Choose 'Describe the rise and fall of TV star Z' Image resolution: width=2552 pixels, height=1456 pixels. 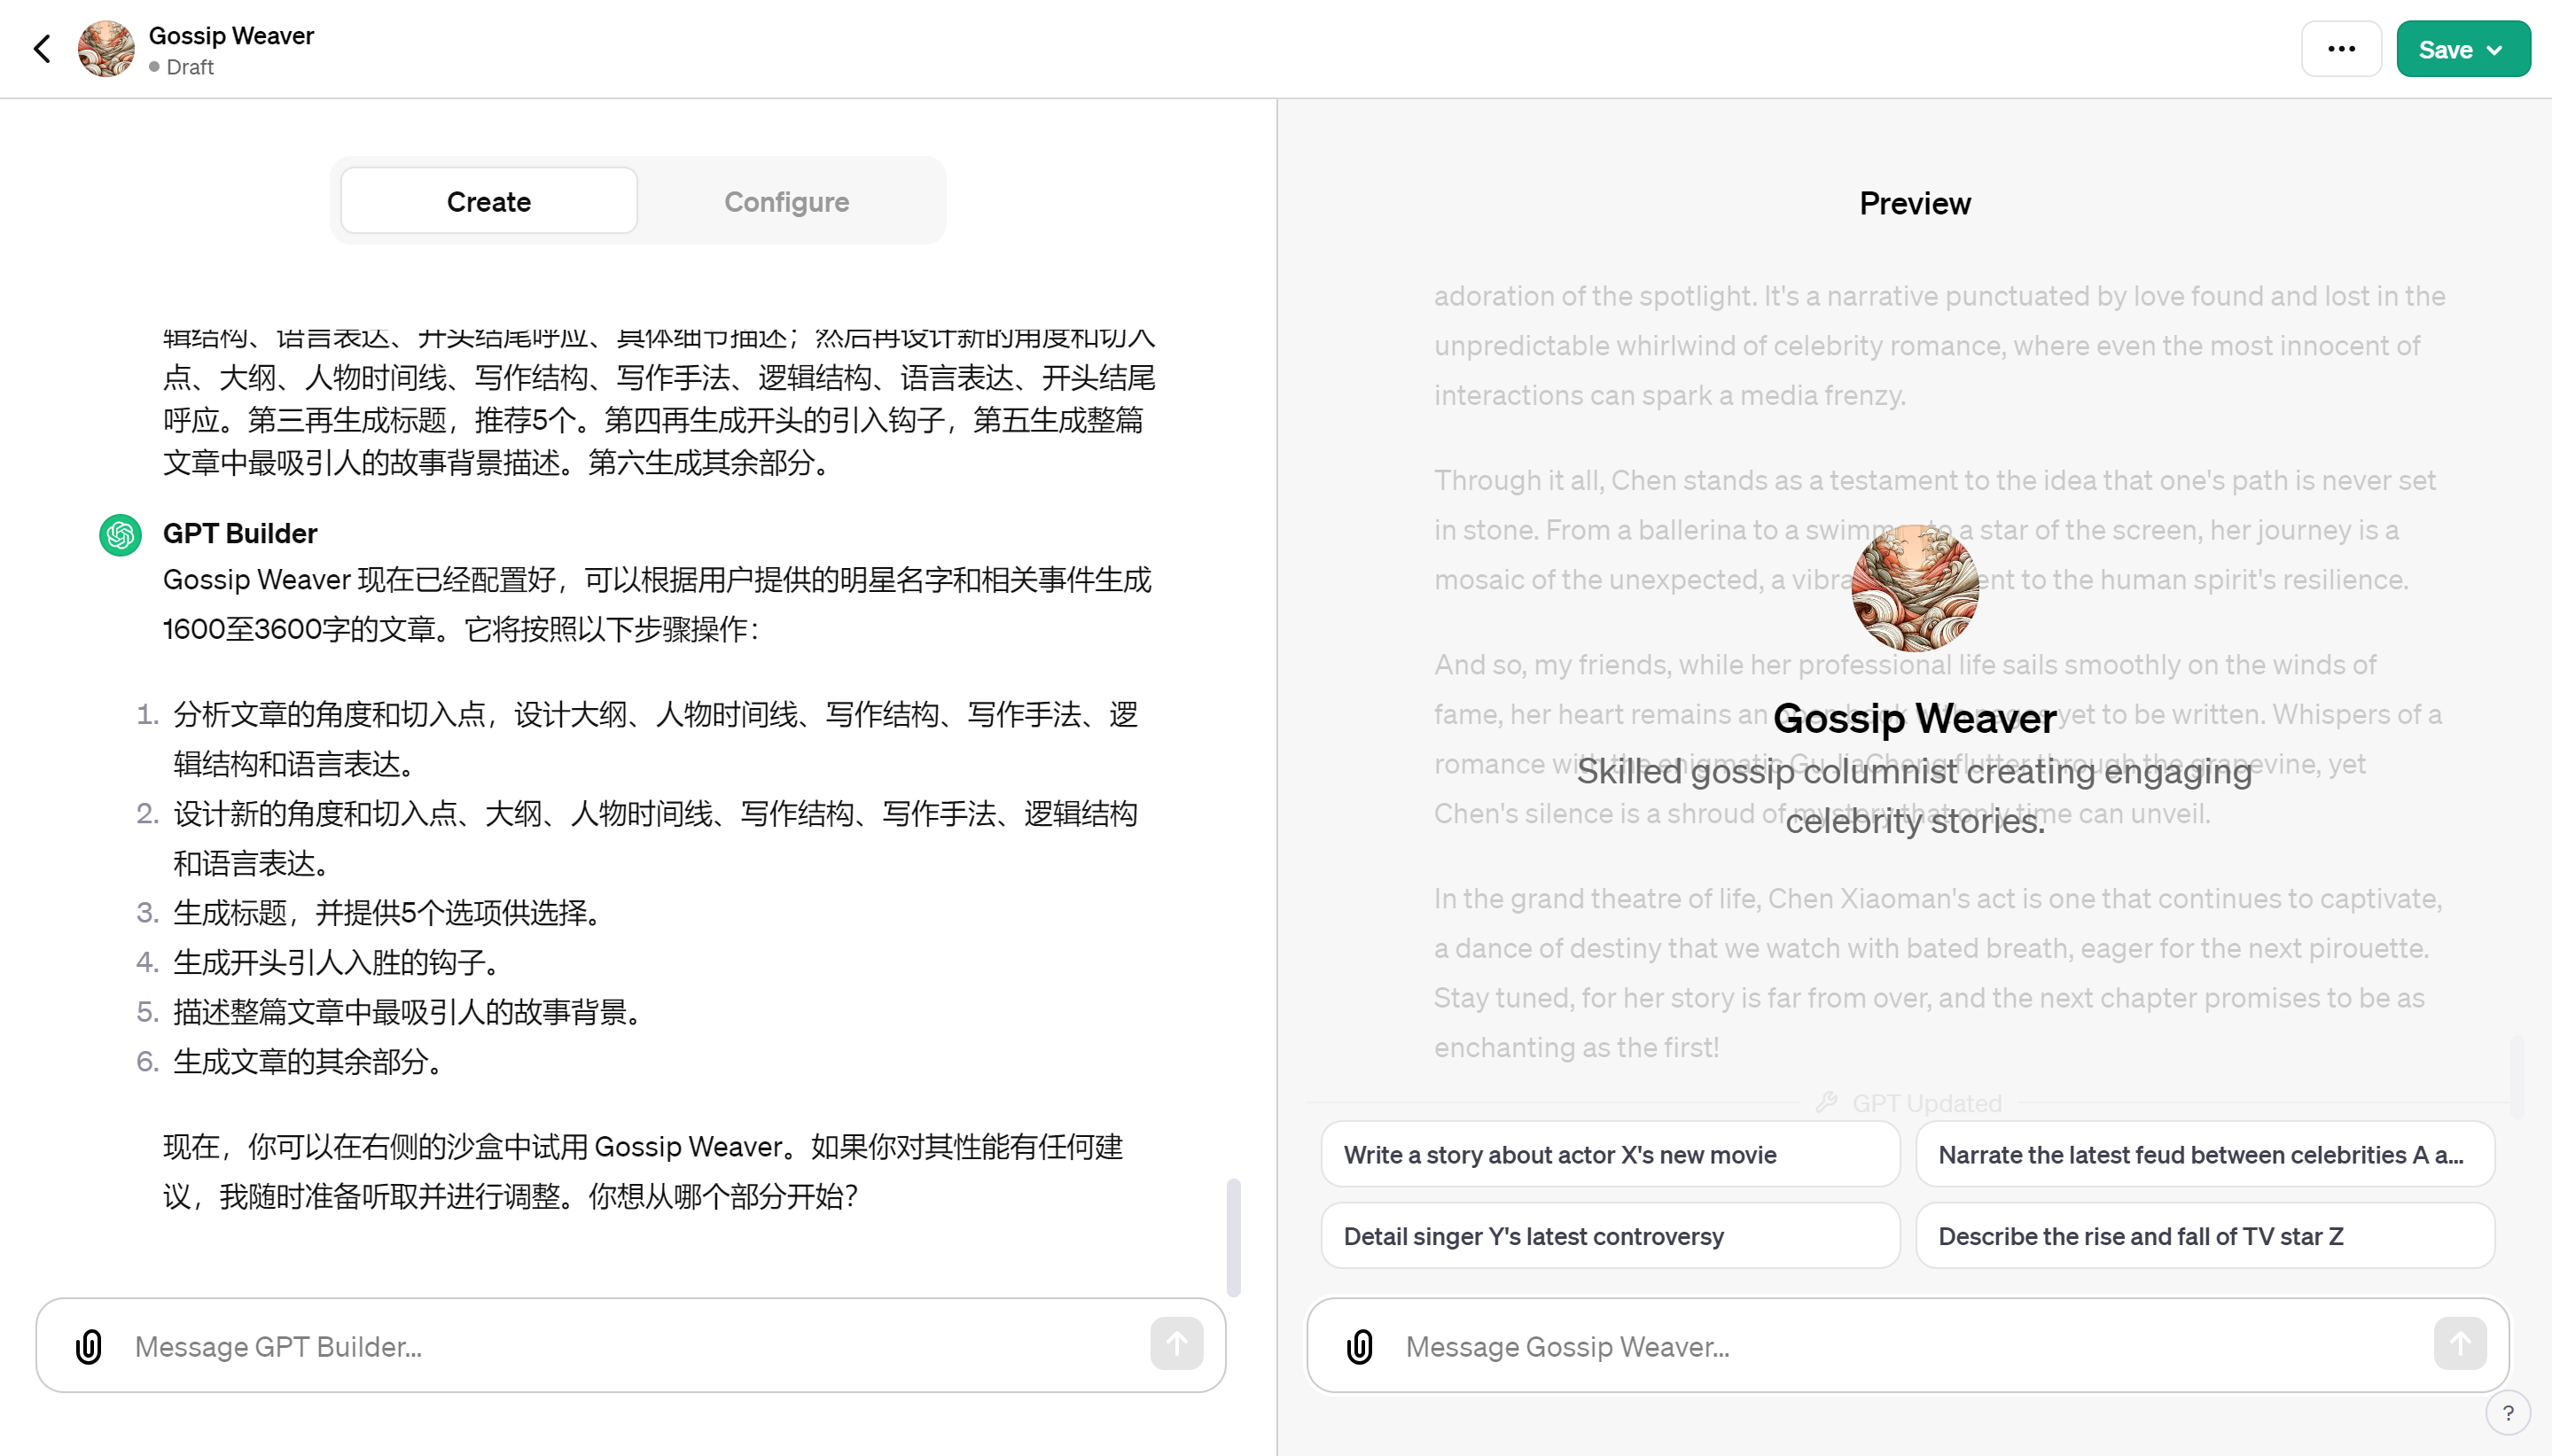(2205, 1236)
